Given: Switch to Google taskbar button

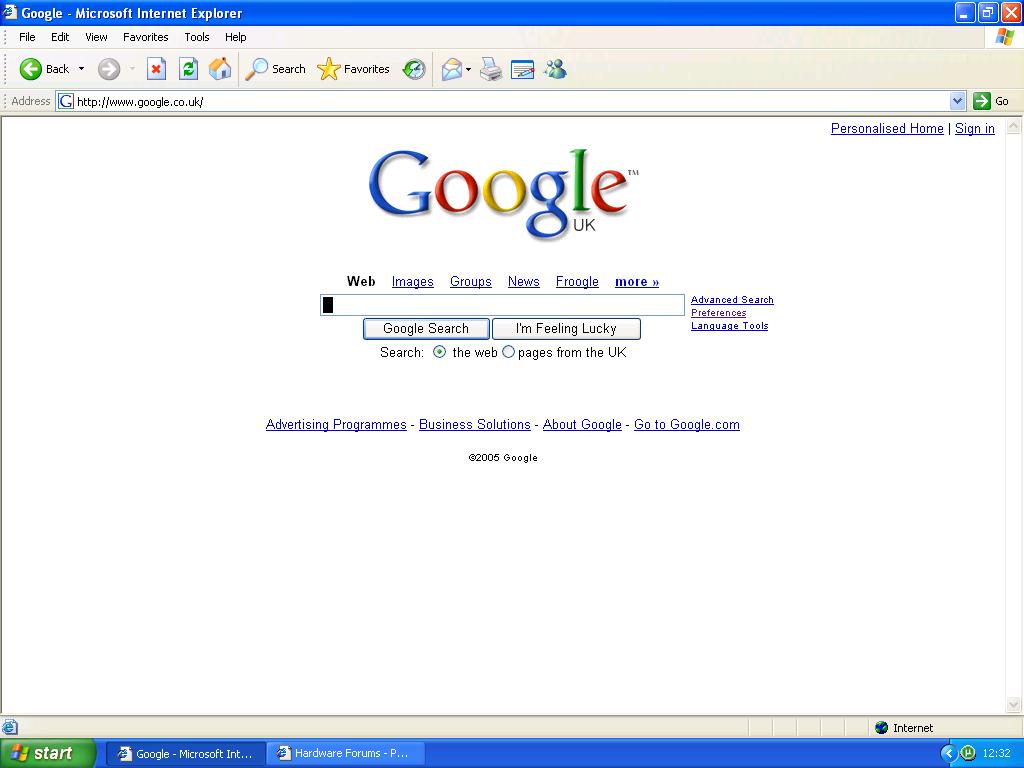Looking at the screenshot, I should 185,754.
